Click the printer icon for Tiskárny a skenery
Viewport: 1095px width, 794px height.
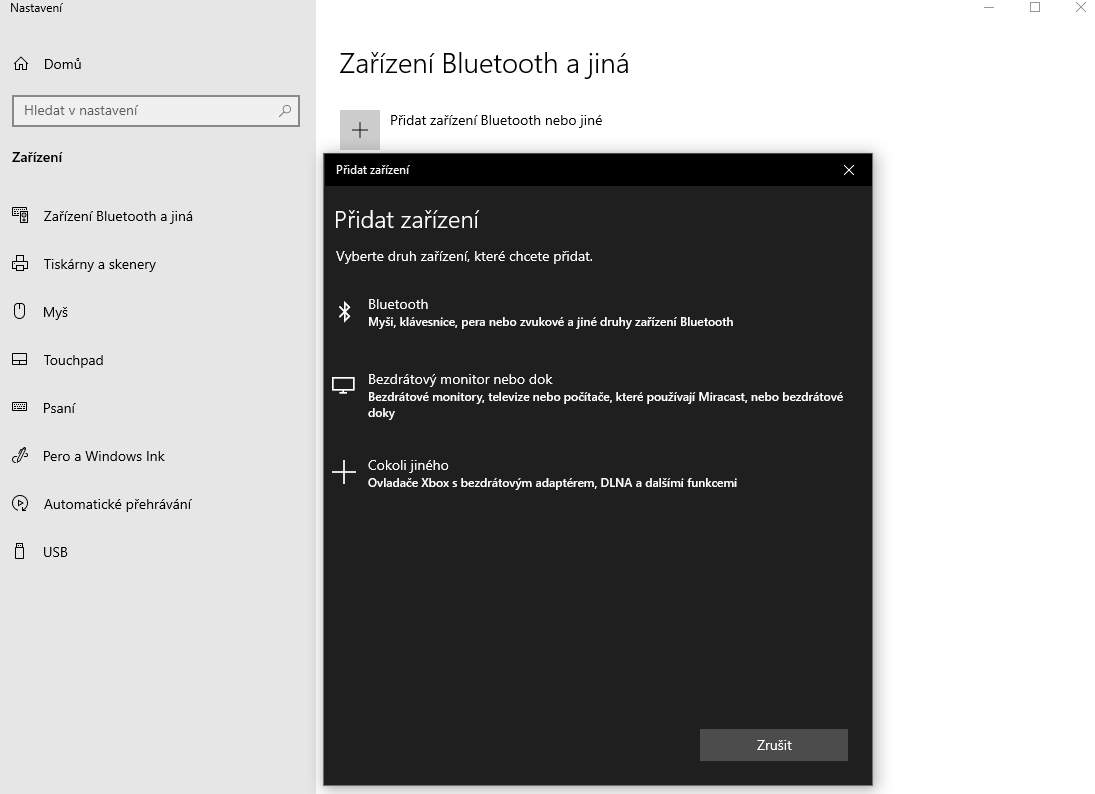click(x=20, y=264)
